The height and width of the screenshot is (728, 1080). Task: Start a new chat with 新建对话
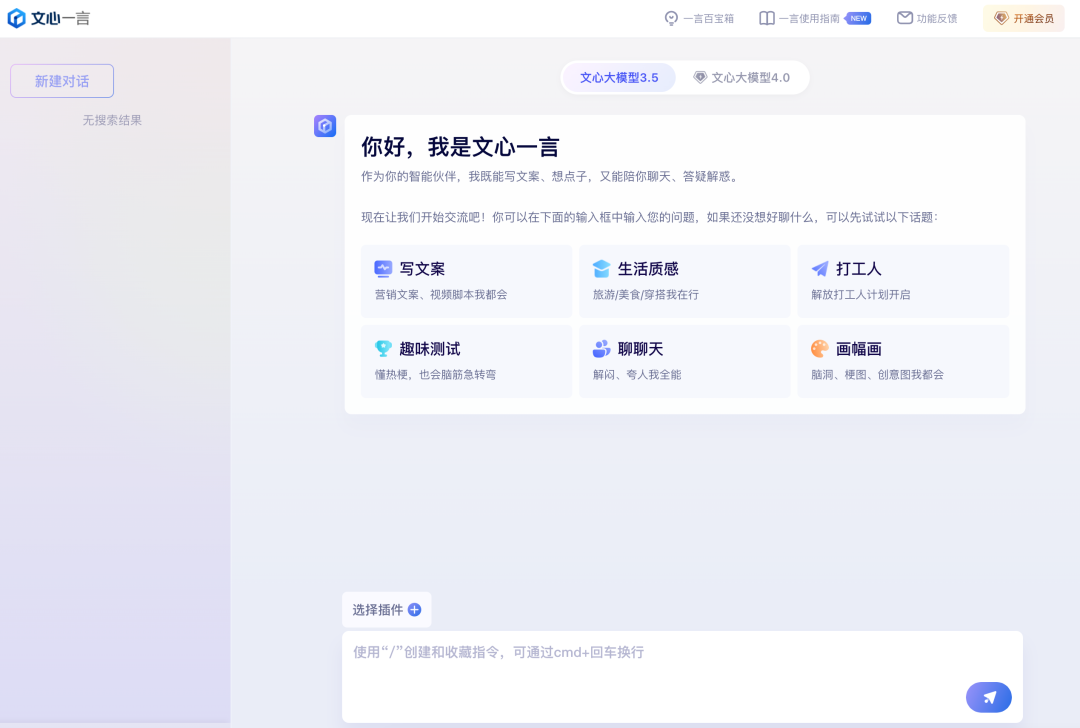pyautogui.click(x=62, y=81)
